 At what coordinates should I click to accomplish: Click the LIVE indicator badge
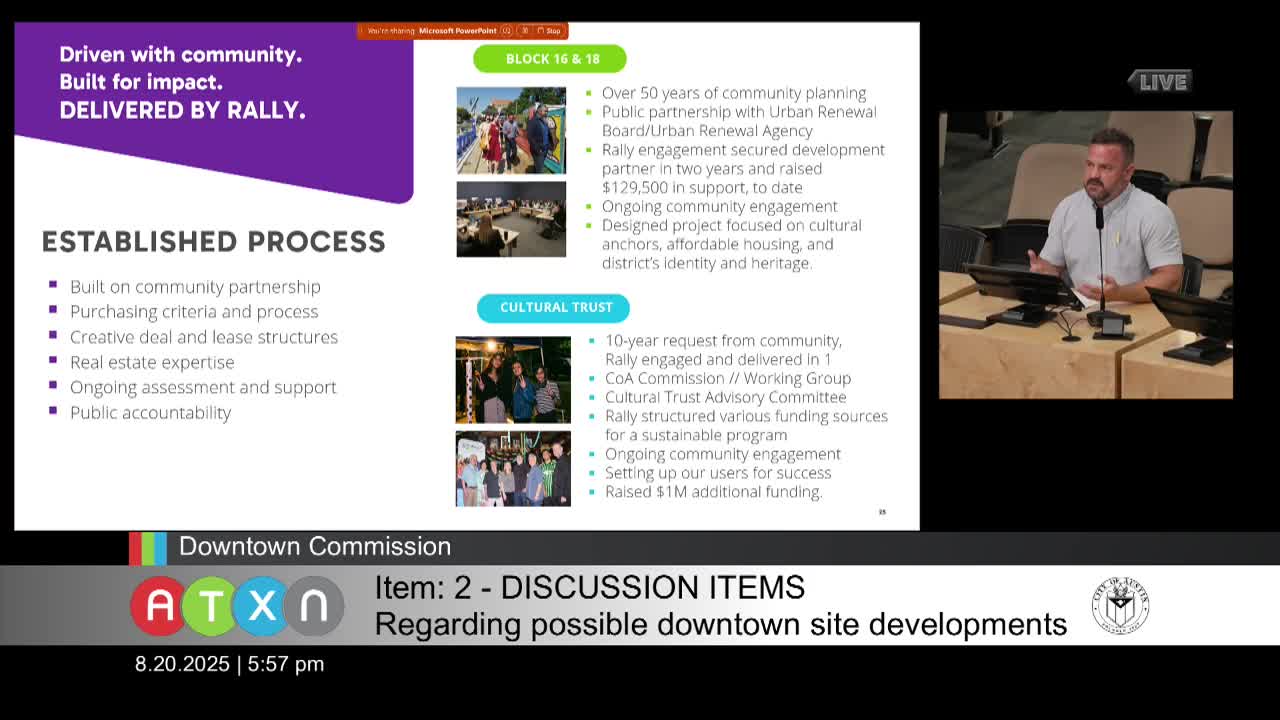pyautogui.click(x=1160, y=82)
